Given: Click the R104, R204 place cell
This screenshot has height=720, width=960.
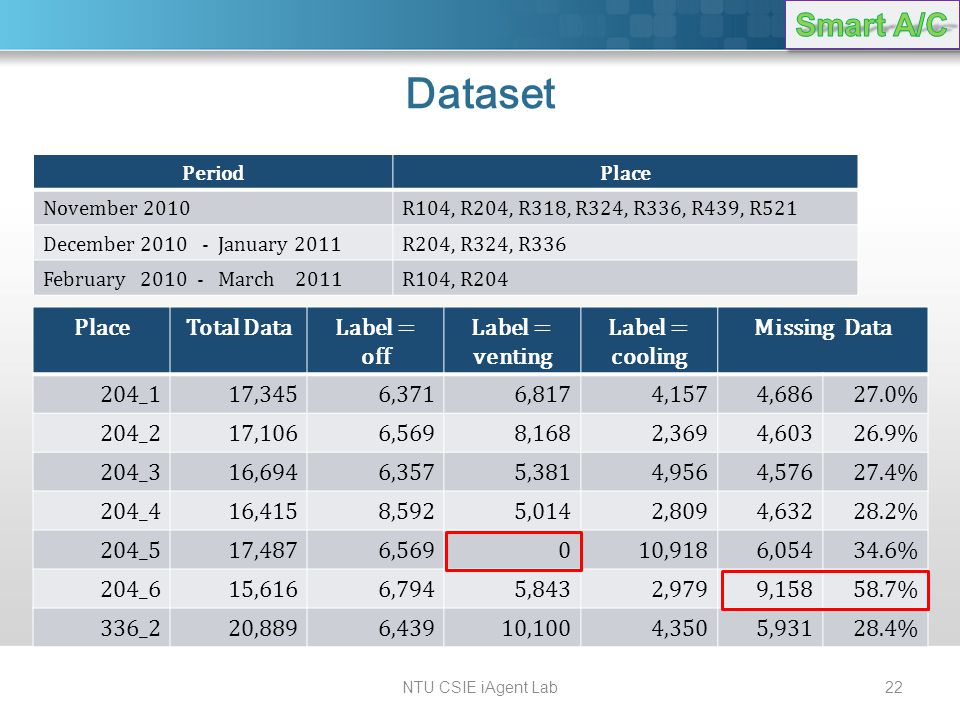Looking at the screenshot, I should click(625, 279).
